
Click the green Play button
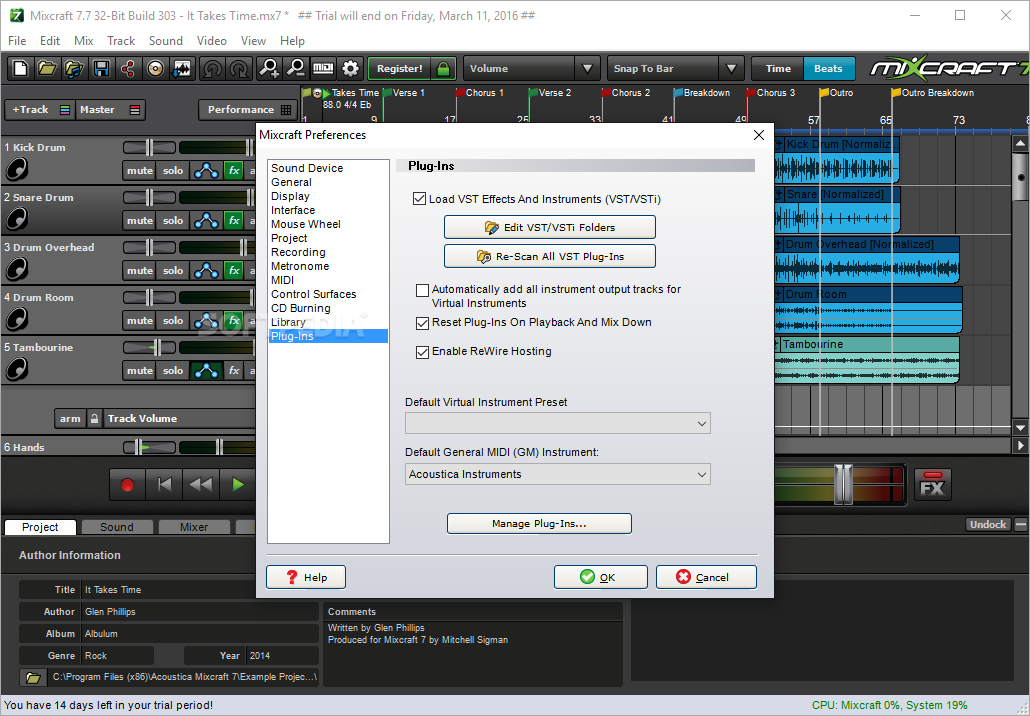click(238, 485)
